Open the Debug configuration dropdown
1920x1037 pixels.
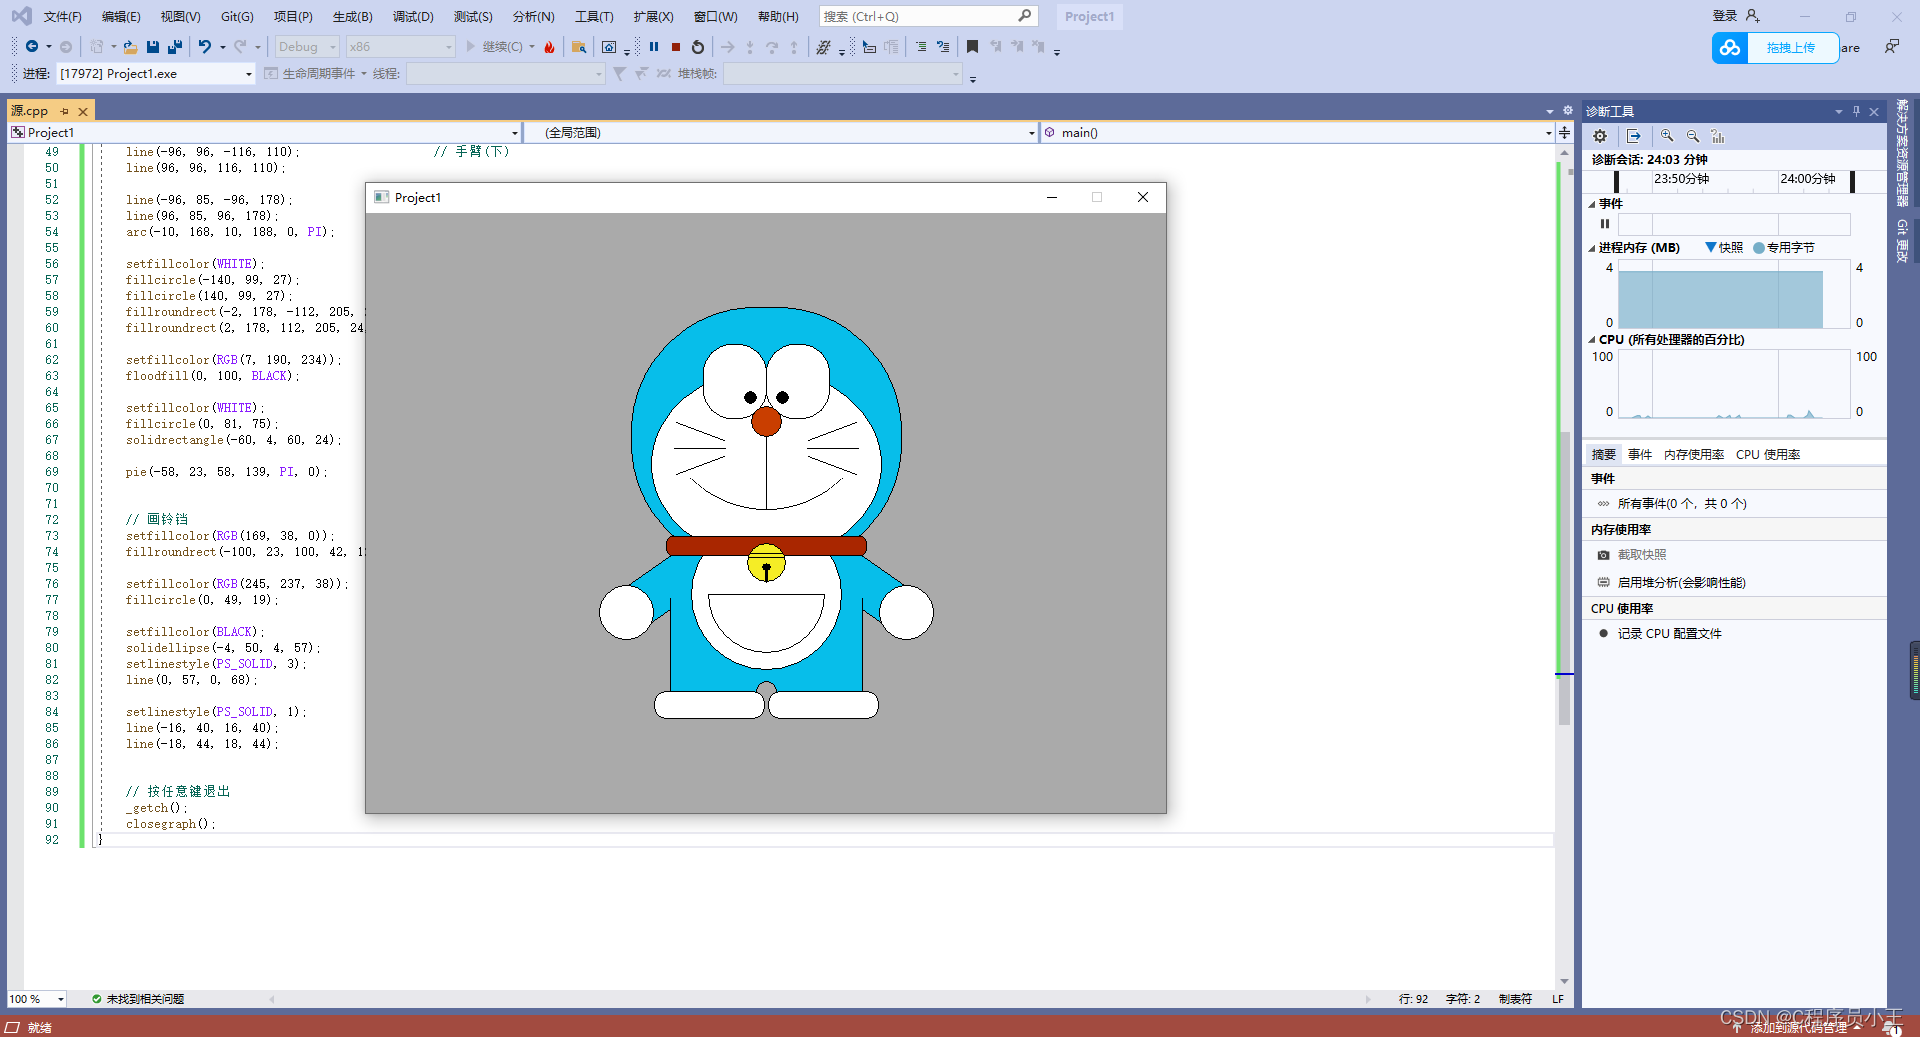pos(307,46)
